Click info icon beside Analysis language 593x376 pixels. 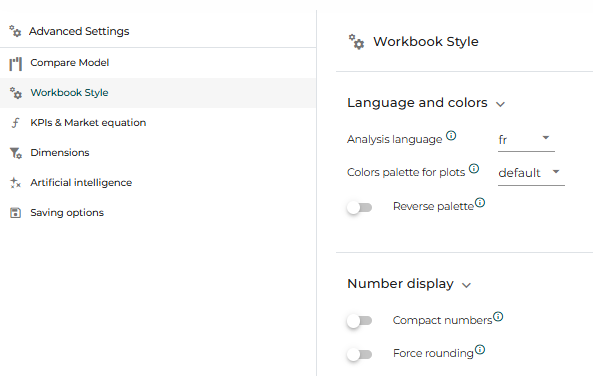[x=451, y=135]
